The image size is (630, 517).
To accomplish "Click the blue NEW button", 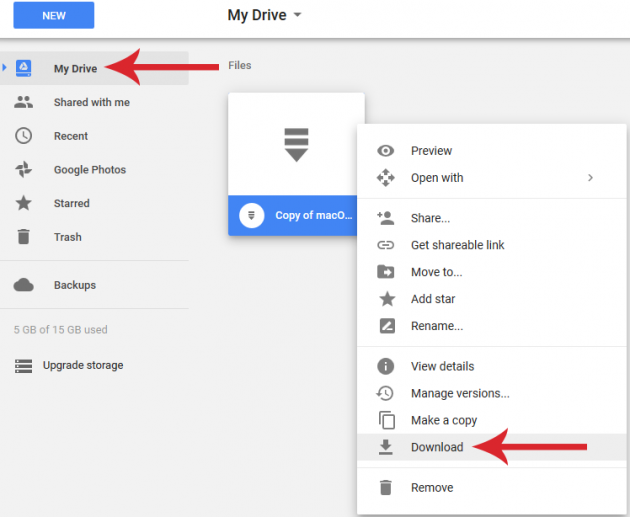I will (x=54, y=16).
